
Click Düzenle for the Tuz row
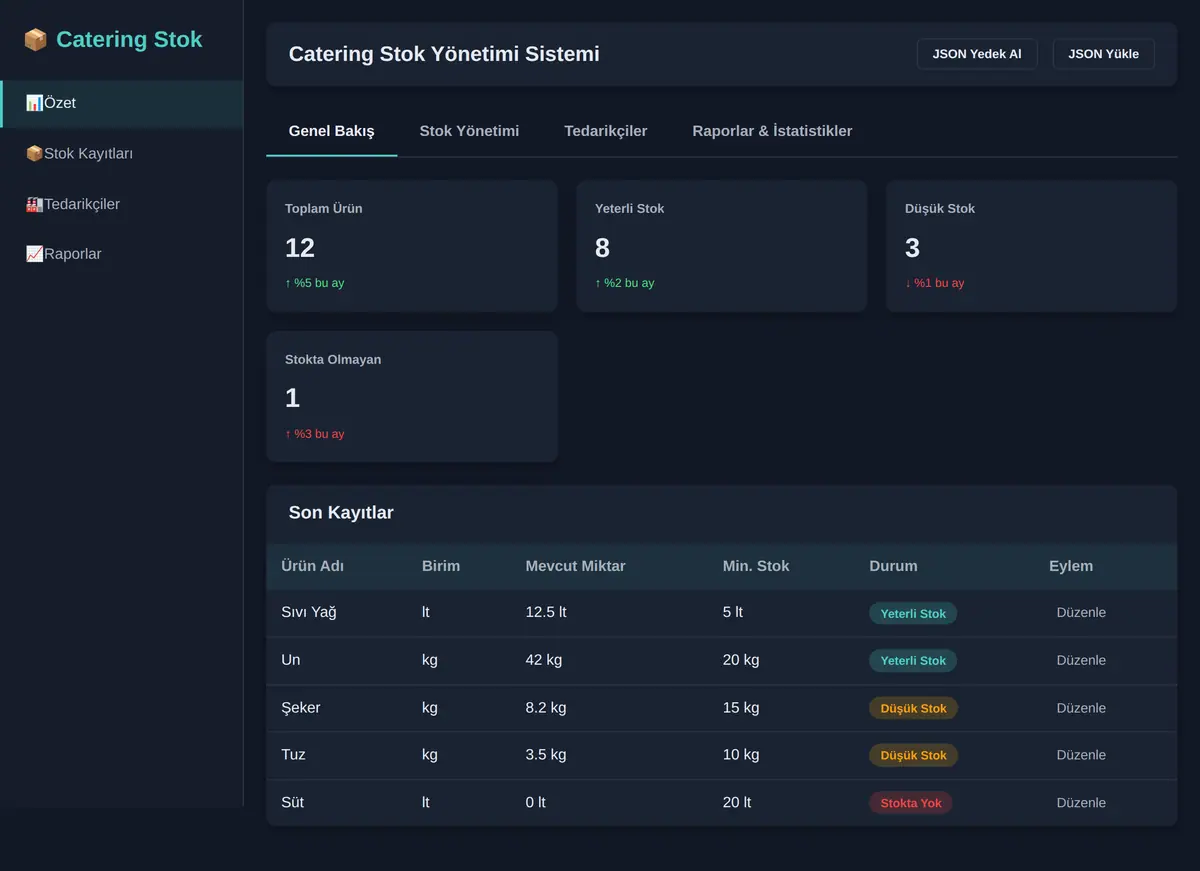1081,755
